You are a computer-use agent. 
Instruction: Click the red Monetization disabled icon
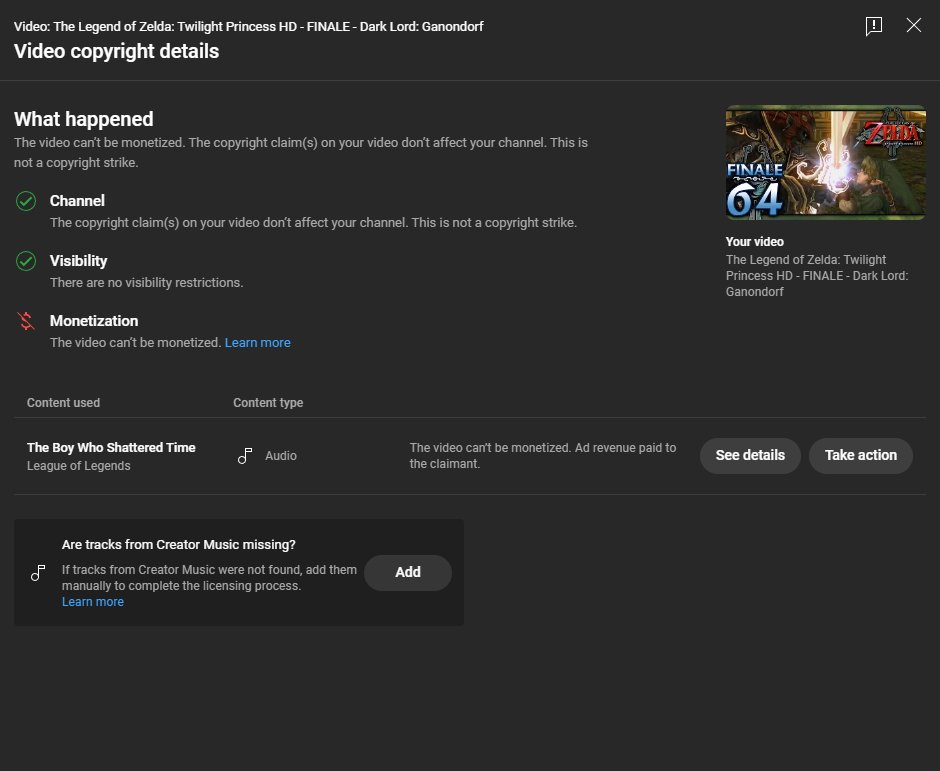[26, 321]
